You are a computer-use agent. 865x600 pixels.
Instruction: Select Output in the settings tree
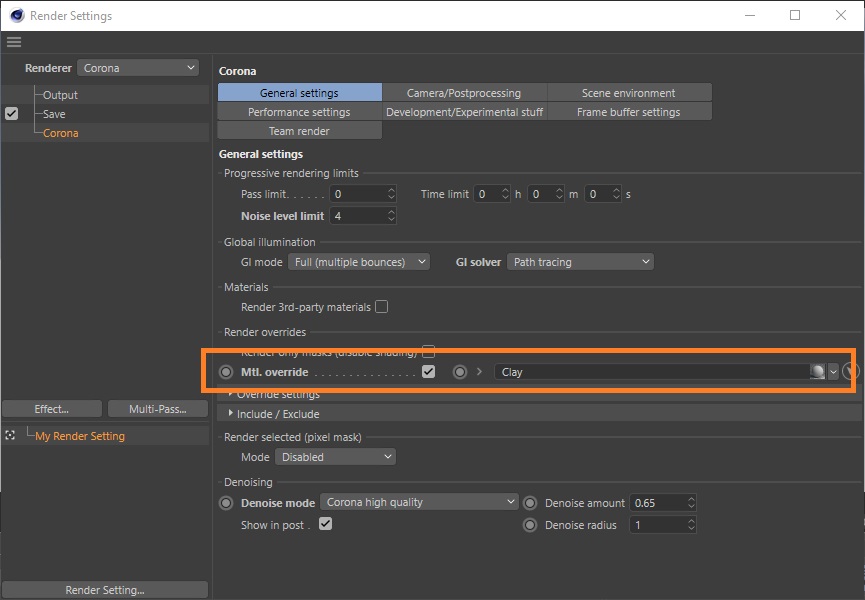click(60, 95)
